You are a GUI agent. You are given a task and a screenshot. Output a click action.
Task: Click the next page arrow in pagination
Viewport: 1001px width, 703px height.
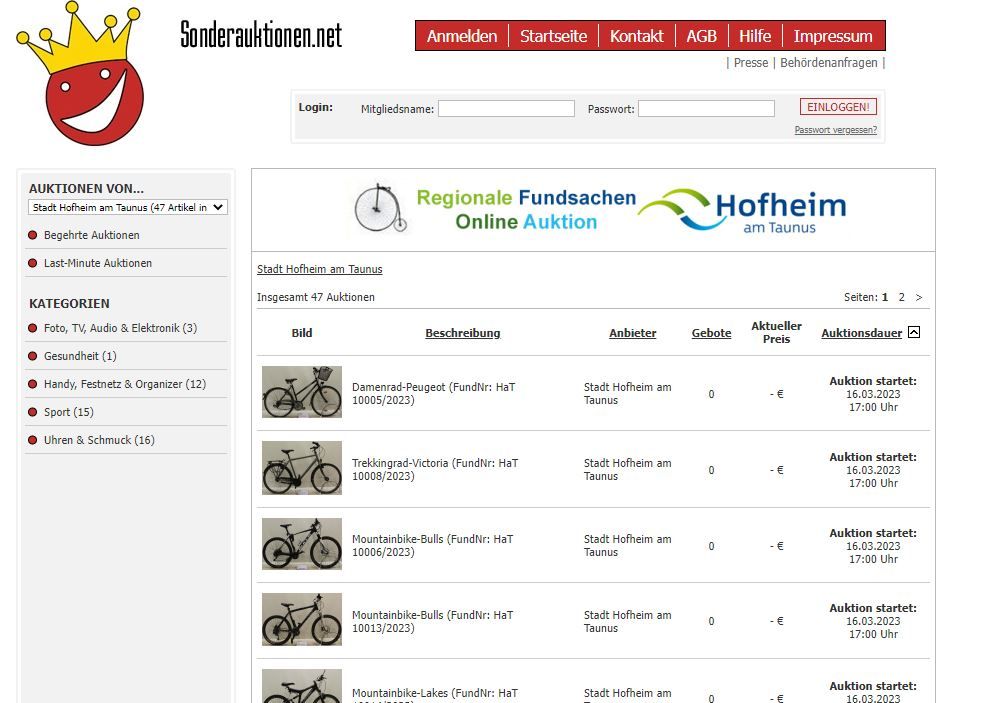[919, 297]
